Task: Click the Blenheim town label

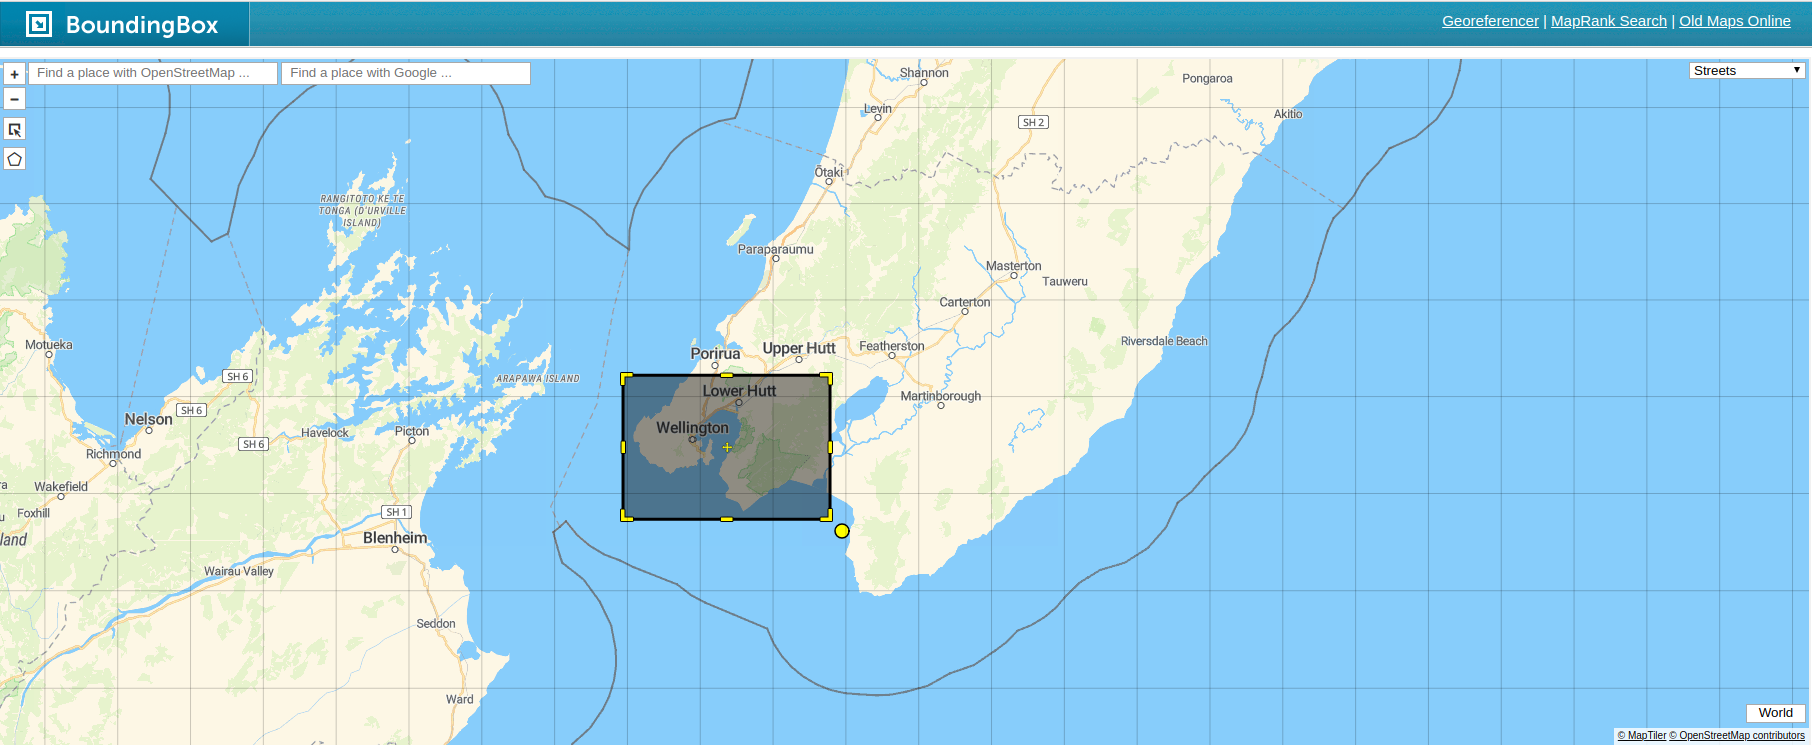Action: (x=395, y=538)
